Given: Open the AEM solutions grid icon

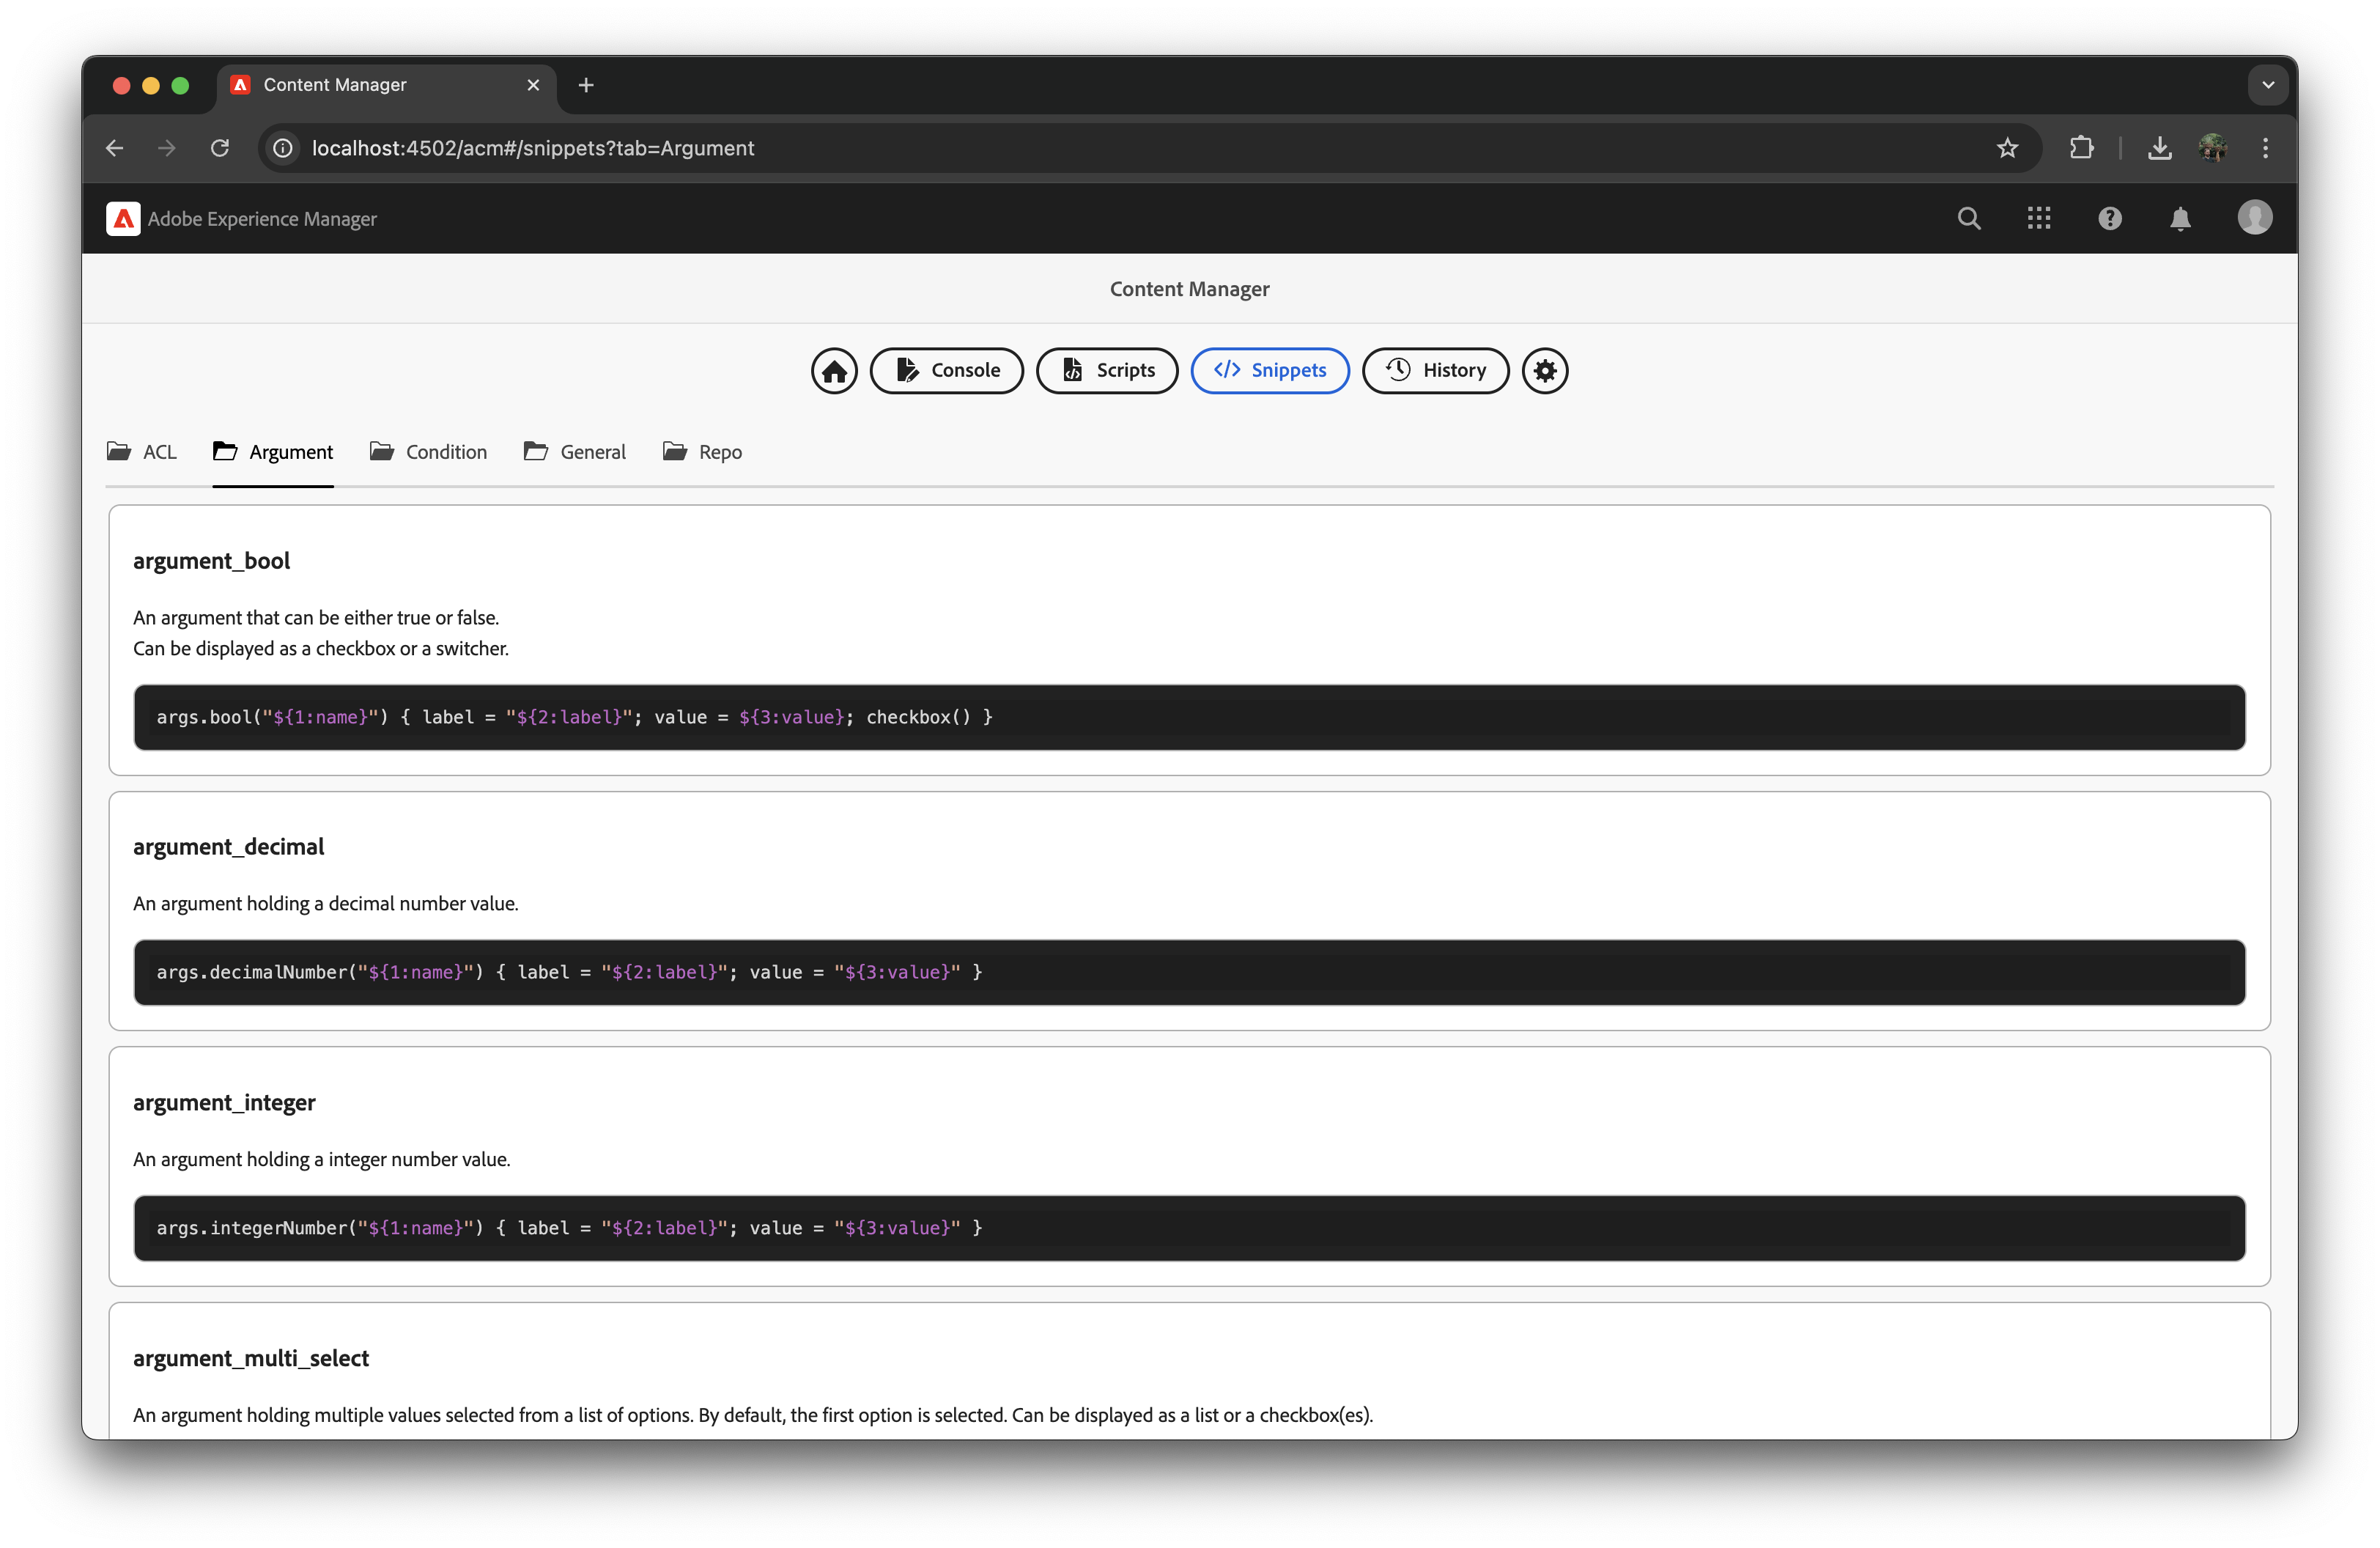Looking at the screenshot, I should [x=2039, y=218].
